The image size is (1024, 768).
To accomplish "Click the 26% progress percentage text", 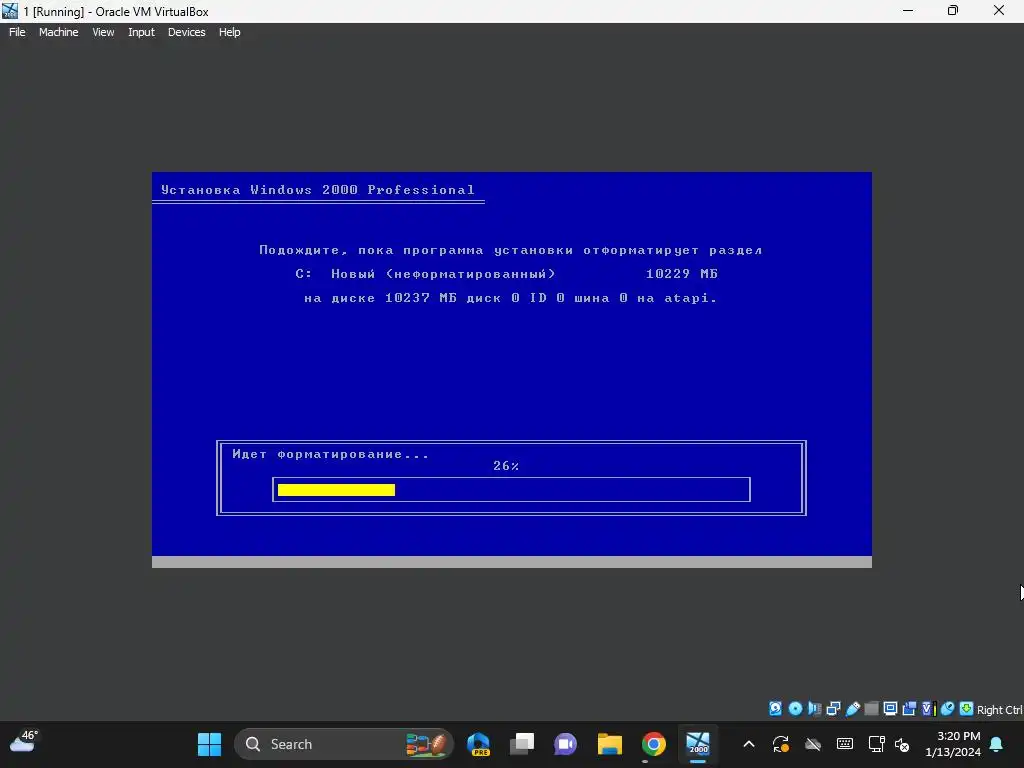I will (x=506, y=466).
